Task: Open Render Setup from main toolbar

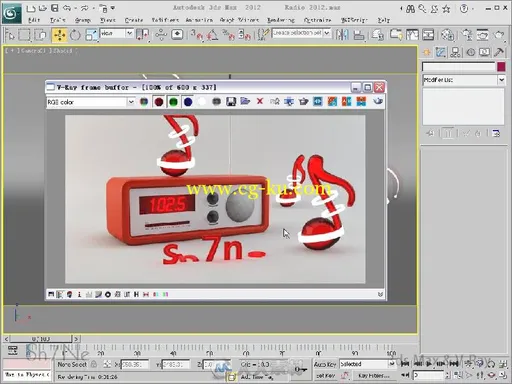Action: pyautogui.click(x=467, y=35)
